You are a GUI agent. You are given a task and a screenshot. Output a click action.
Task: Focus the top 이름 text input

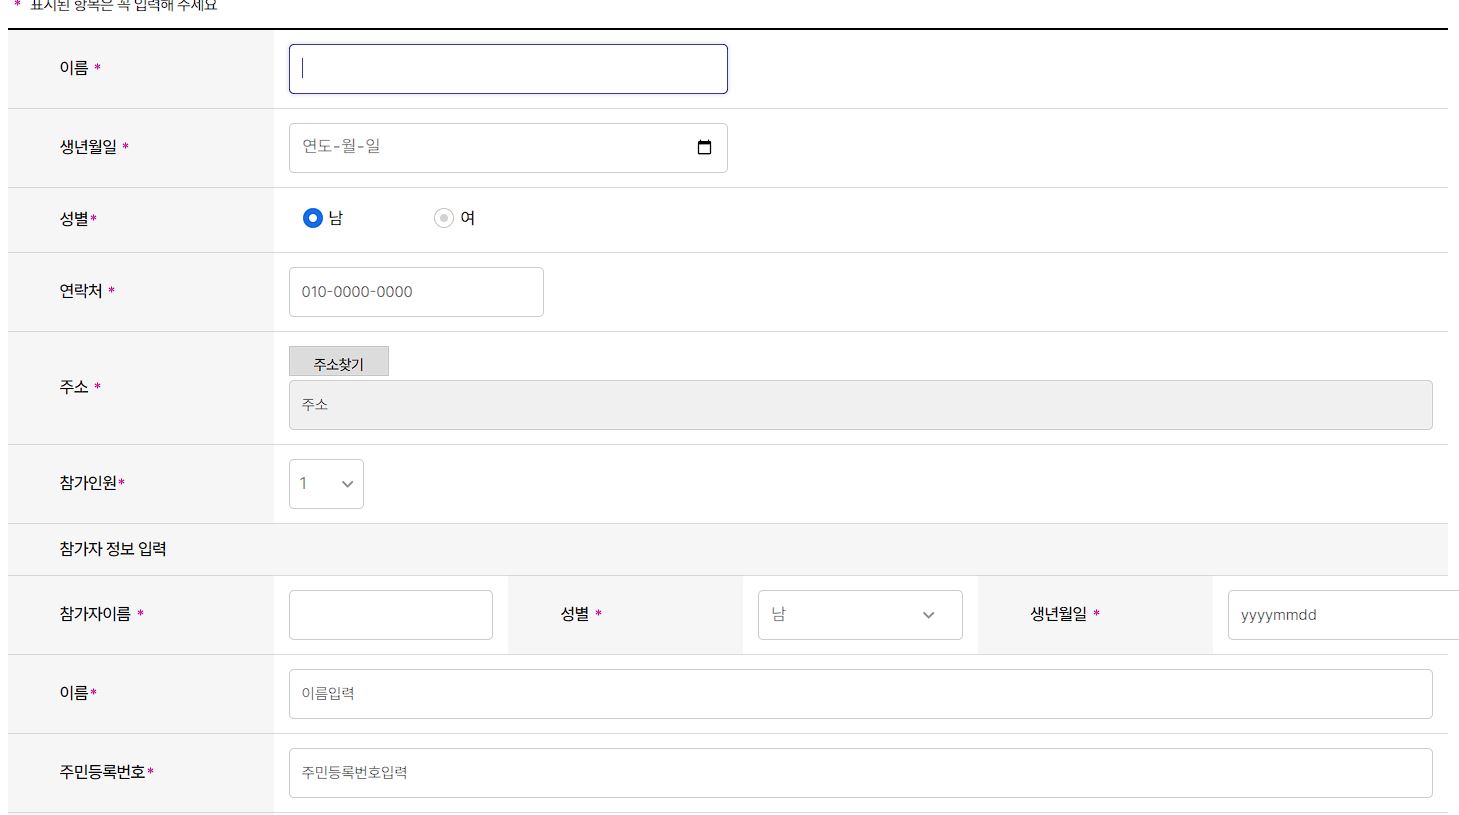(x=508, y=69)
